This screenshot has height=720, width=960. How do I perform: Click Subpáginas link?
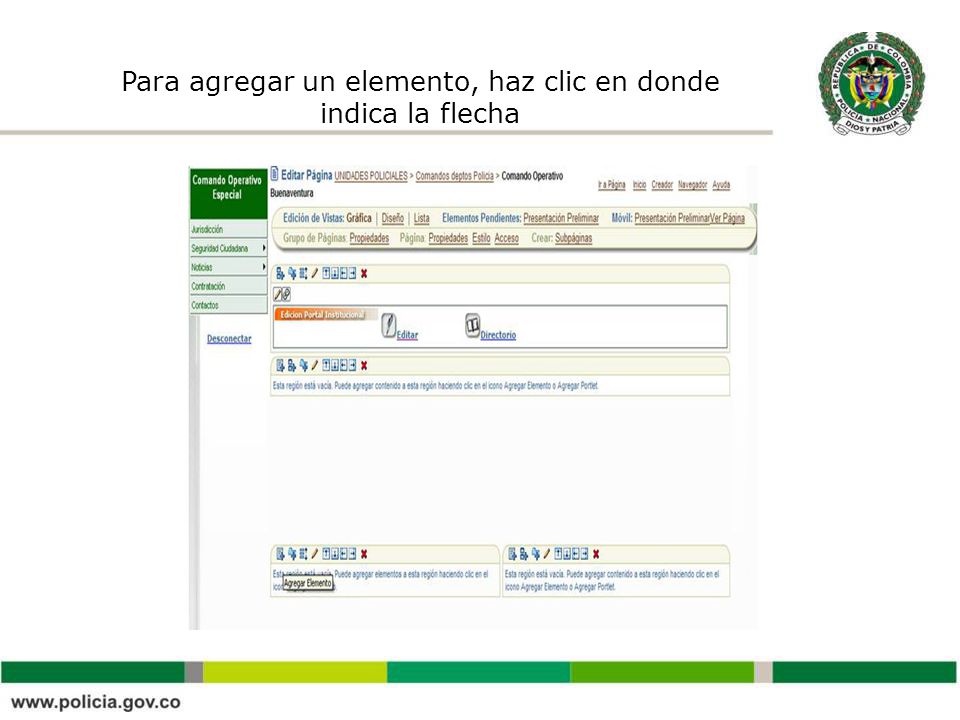pyautogui.click(x=574, y=238)
